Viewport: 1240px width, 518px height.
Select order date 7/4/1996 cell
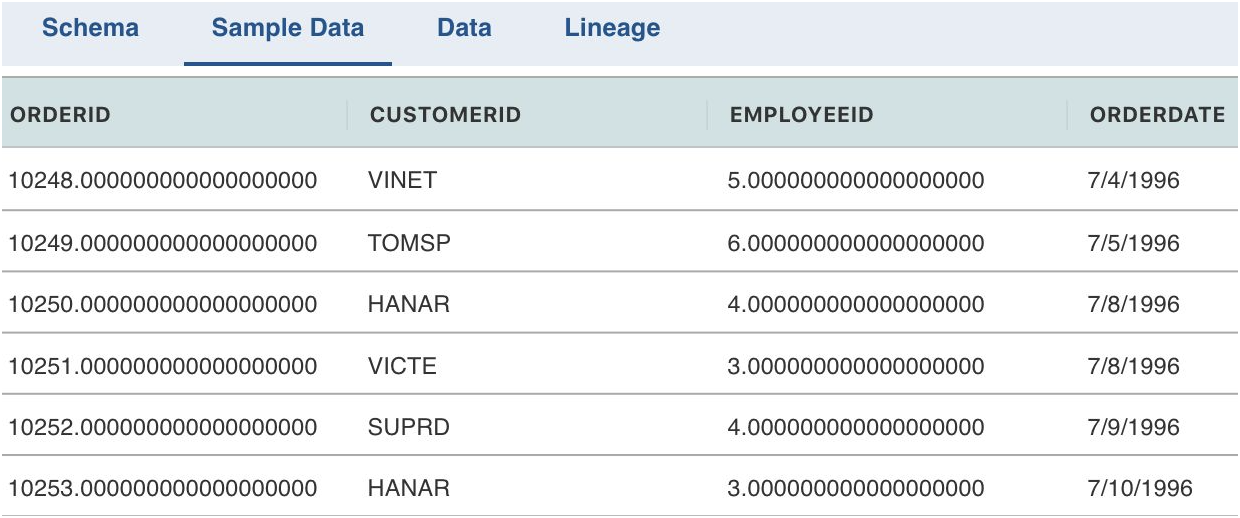pyautogui.click(x=1134, y=181)
